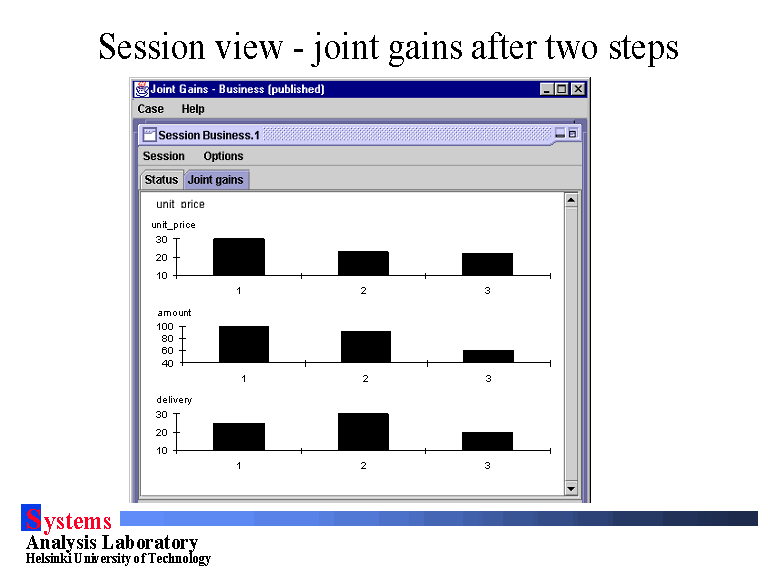
Task: Click the vertical scrollbar track in chart panel
Action: click(571, 340)
